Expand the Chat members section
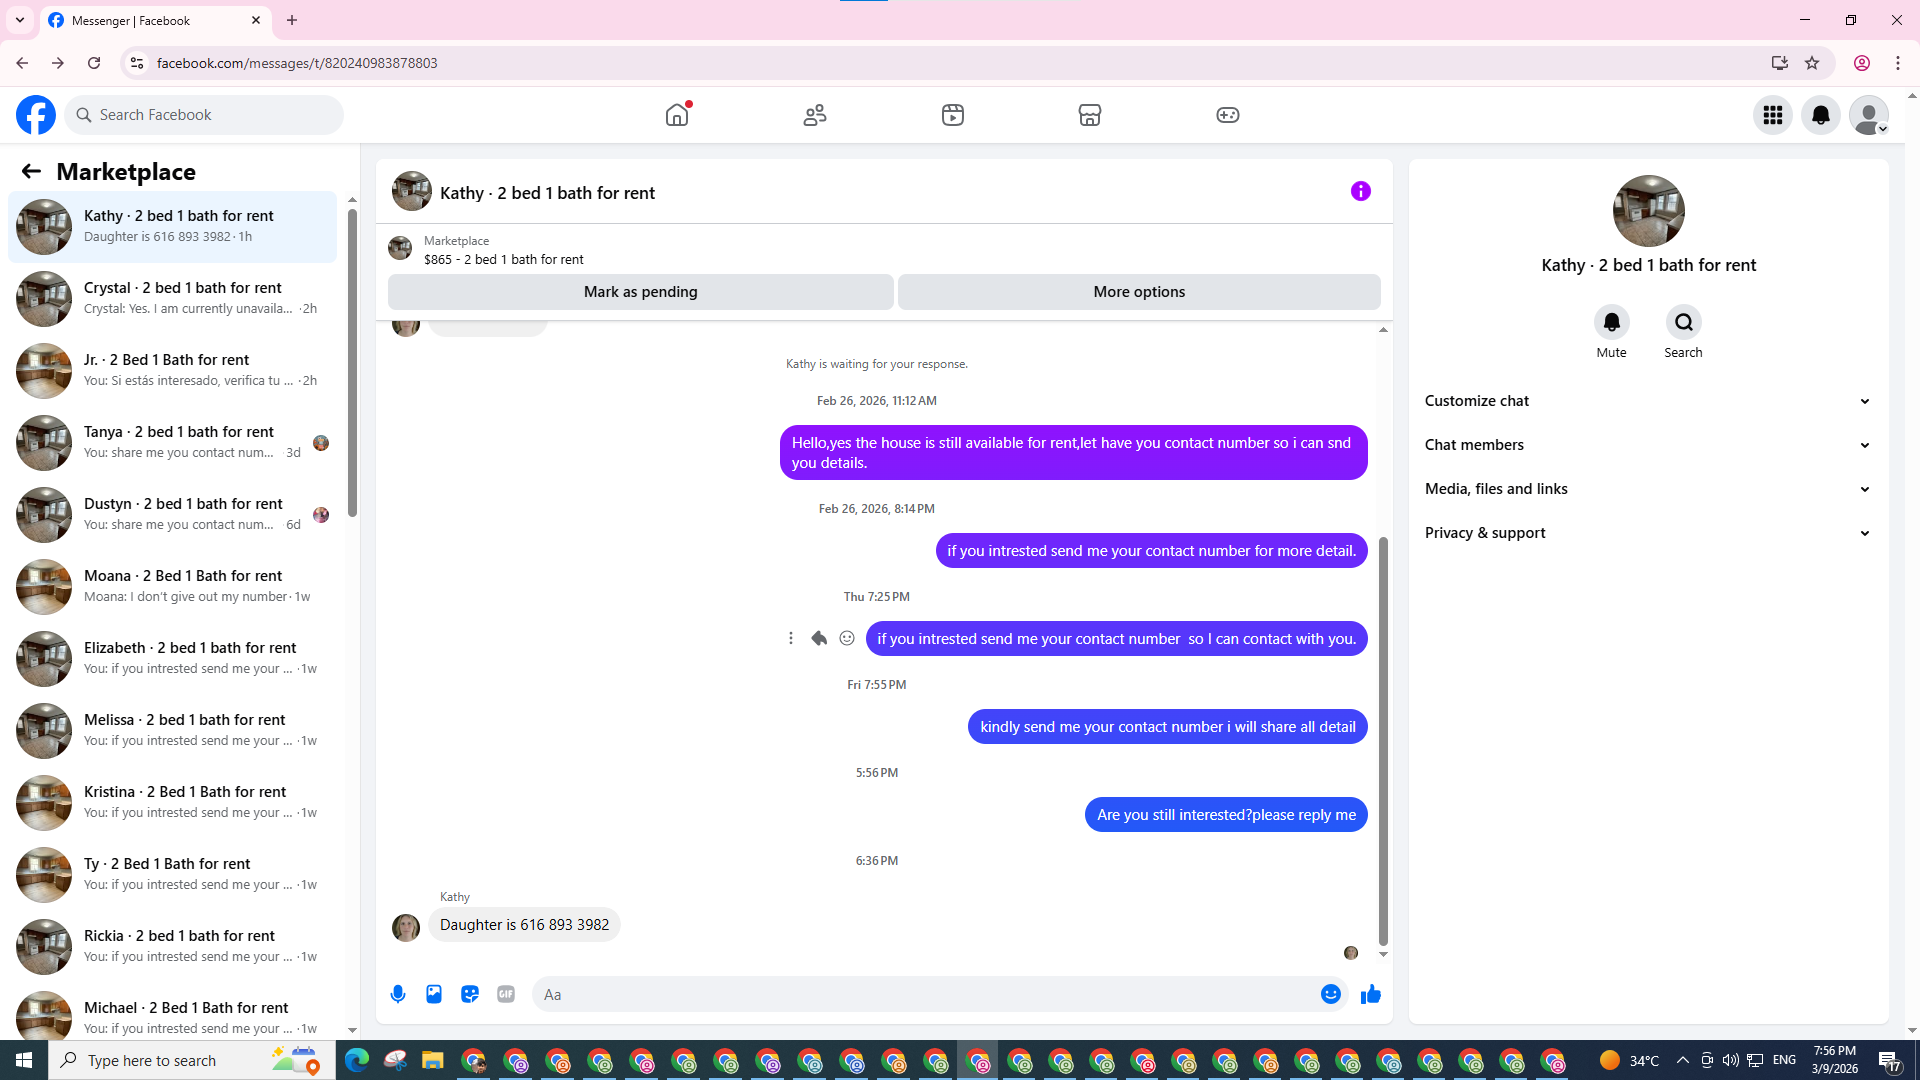This screenshot has height=1080, width=1920. [1647, 445]
